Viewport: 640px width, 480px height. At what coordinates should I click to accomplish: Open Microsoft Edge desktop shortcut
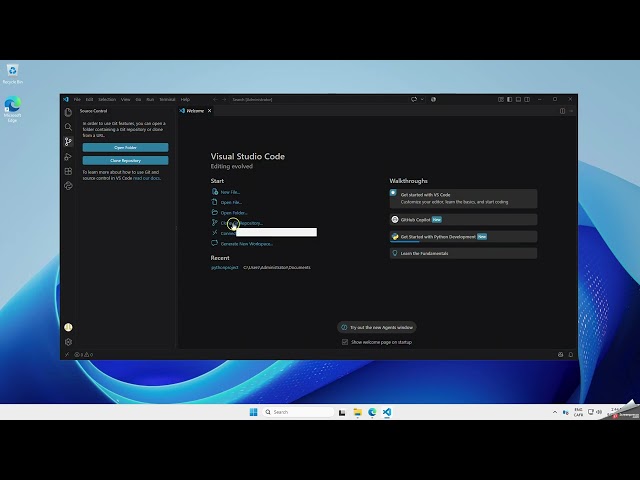tap(13, 109)
